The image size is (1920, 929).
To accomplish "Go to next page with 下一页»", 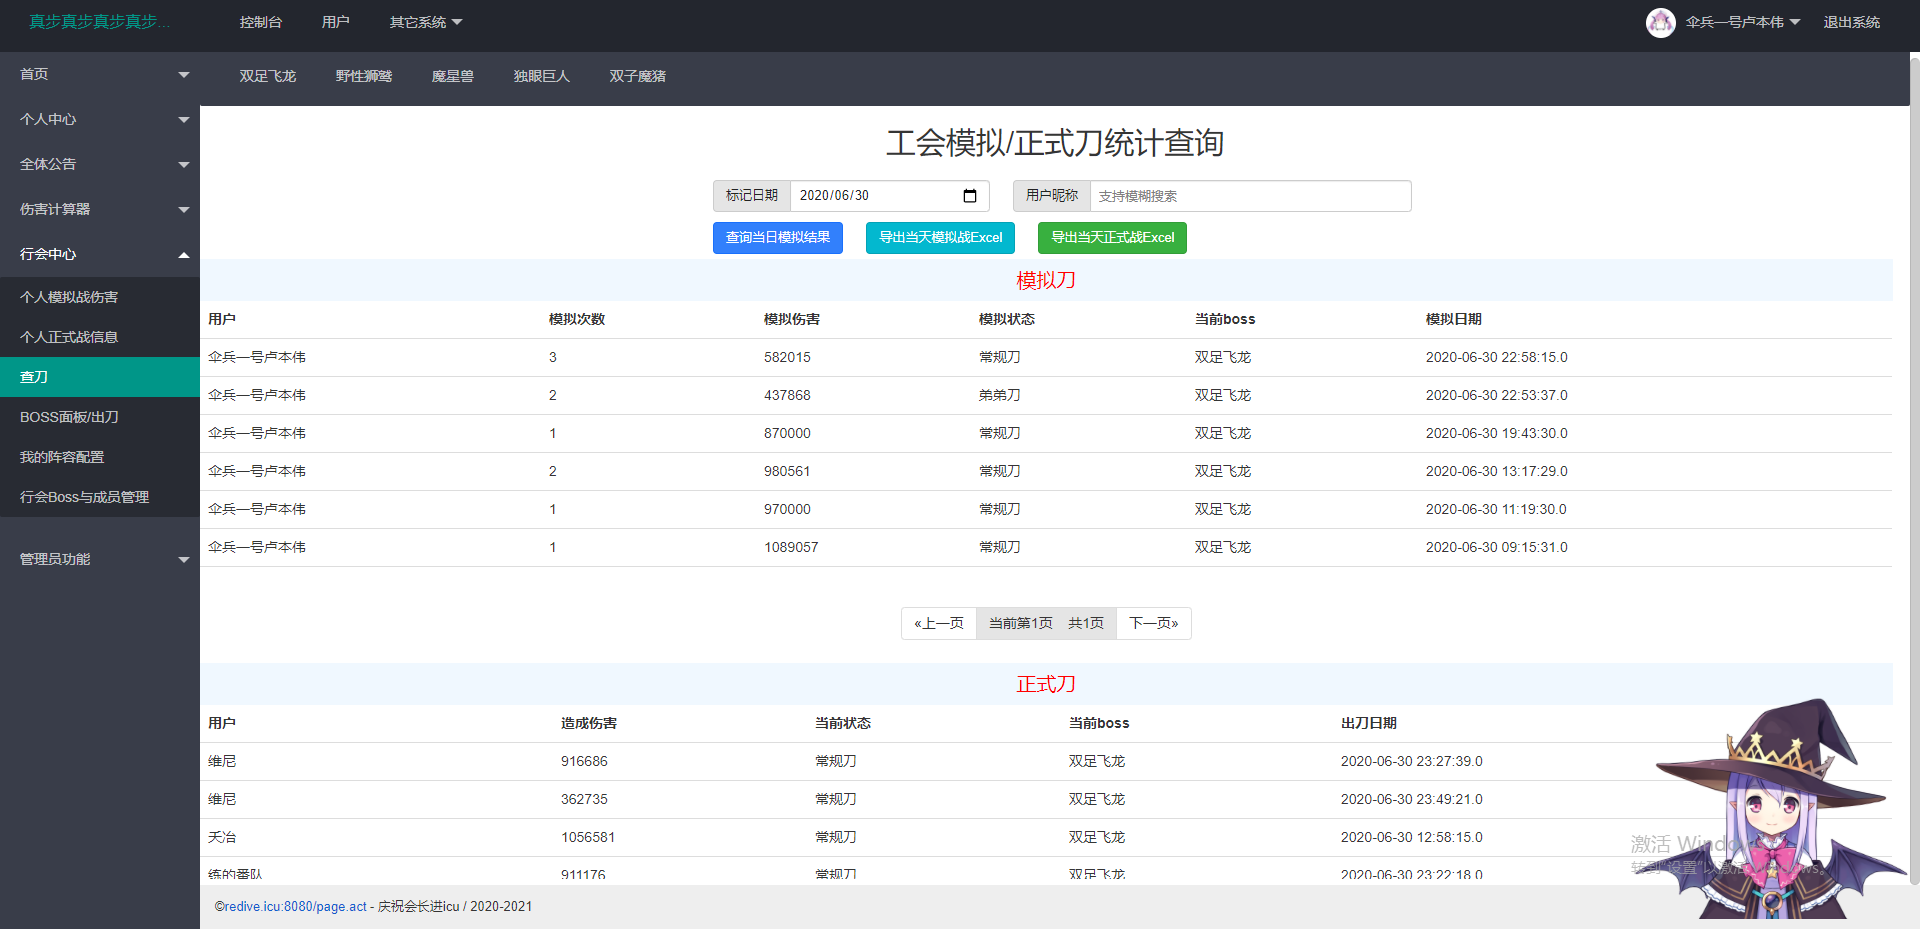I will (x=1154, y=623).
